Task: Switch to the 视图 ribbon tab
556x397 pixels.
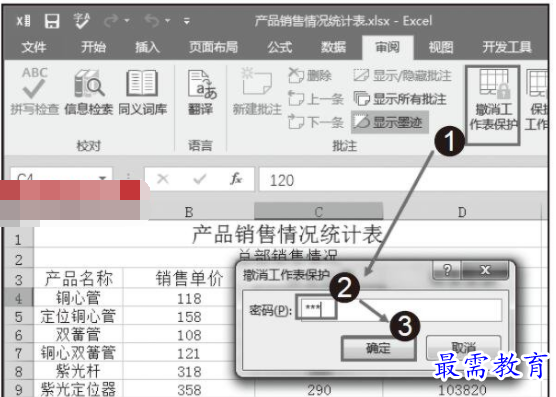Action: pyautogui.click(x=441, y=47)
